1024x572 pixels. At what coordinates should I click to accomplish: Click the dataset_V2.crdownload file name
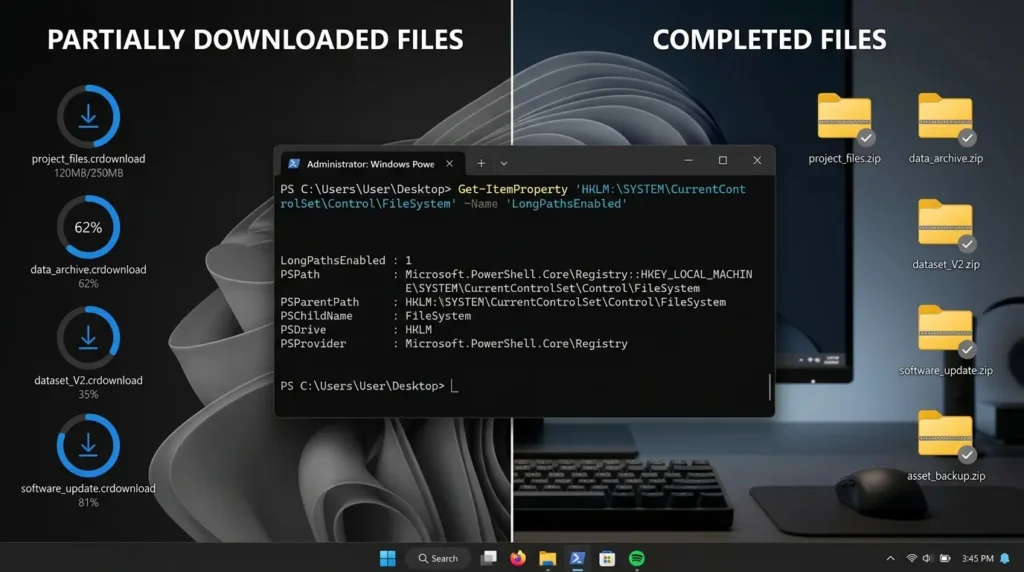tap(88, 381)
